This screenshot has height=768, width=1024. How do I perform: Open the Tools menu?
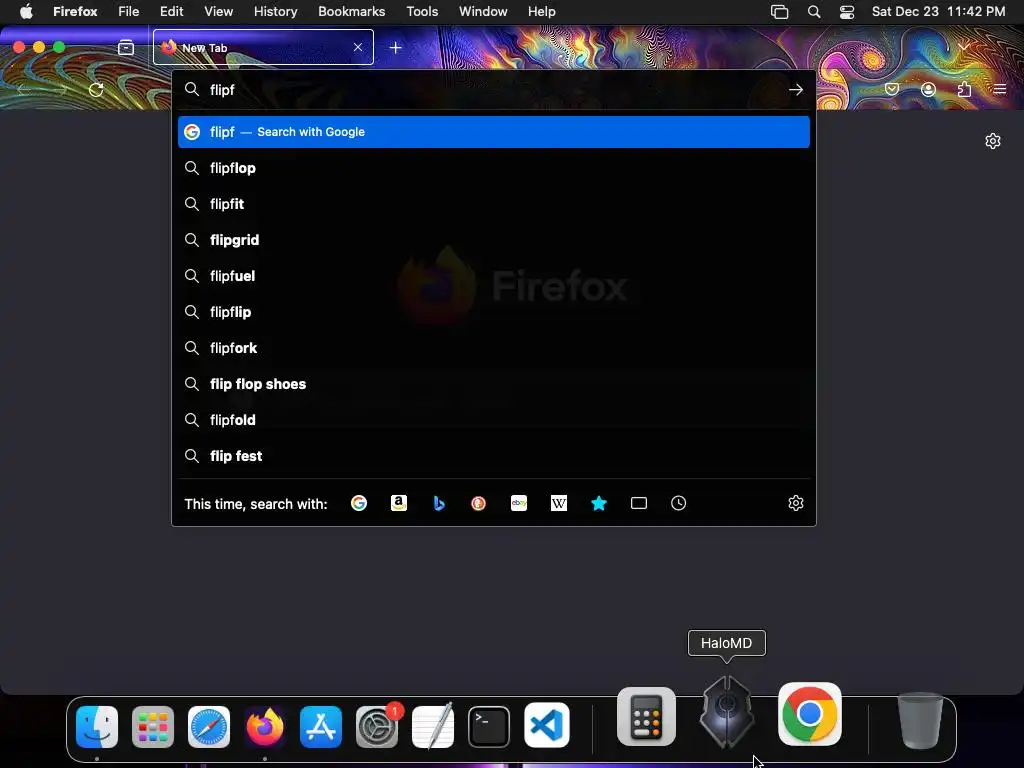point(422,12)
